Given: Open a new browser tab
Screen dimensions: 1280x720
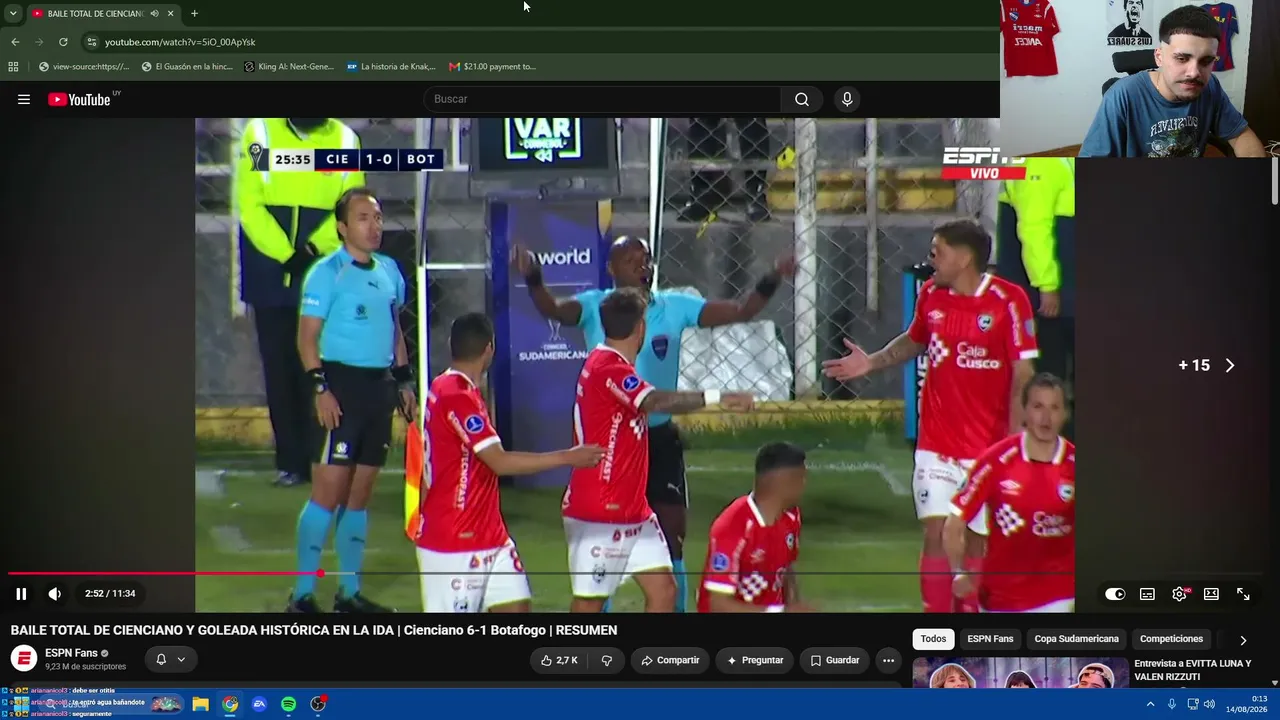Looking at the screenshot, I should coord(194,13).
